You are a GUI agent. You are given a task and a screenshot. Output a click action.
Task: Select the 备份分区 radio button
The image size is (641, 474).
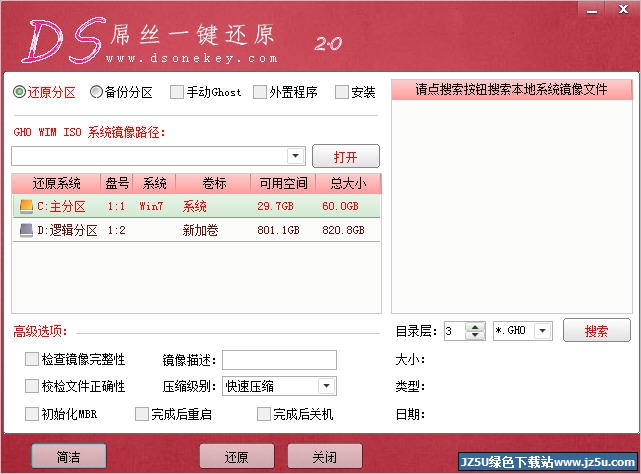[x=96, y=92]
